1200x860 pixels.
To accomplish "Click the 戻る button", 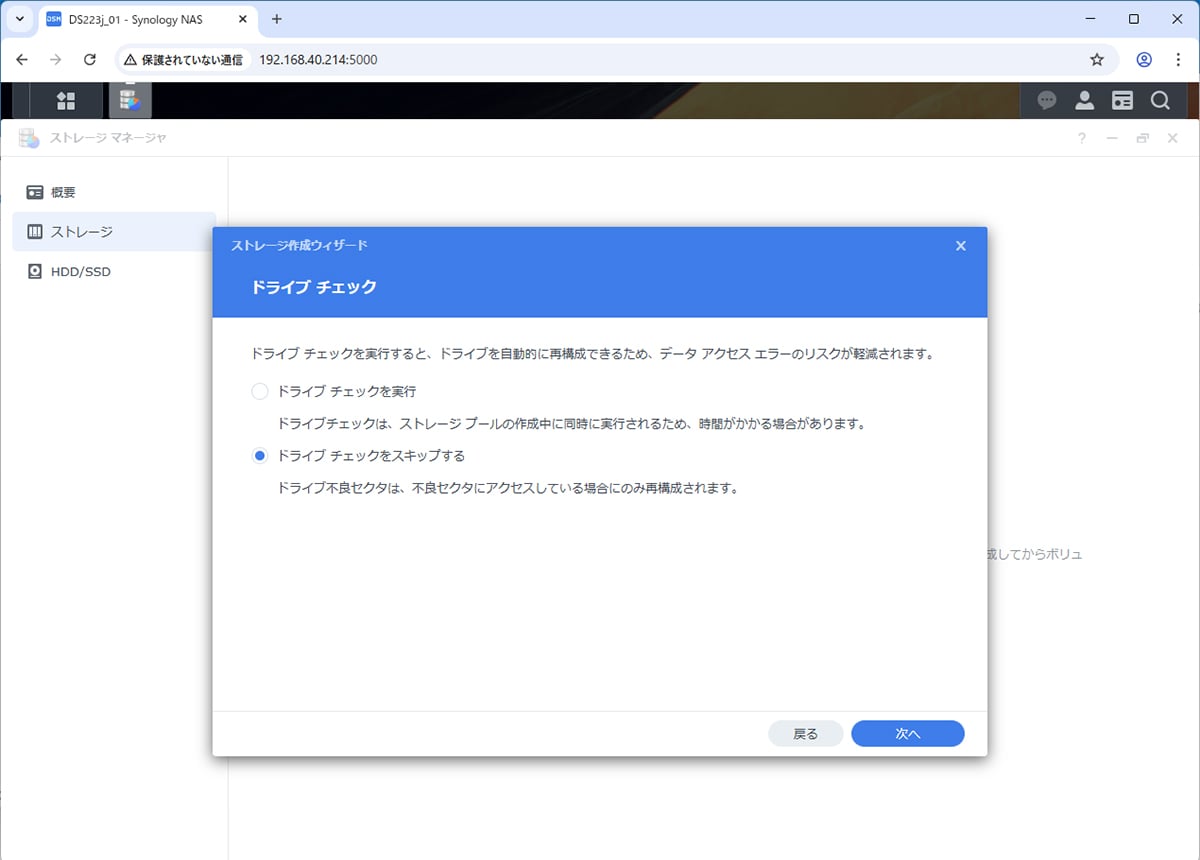I will pyautogui.click(x=805, y=733).
